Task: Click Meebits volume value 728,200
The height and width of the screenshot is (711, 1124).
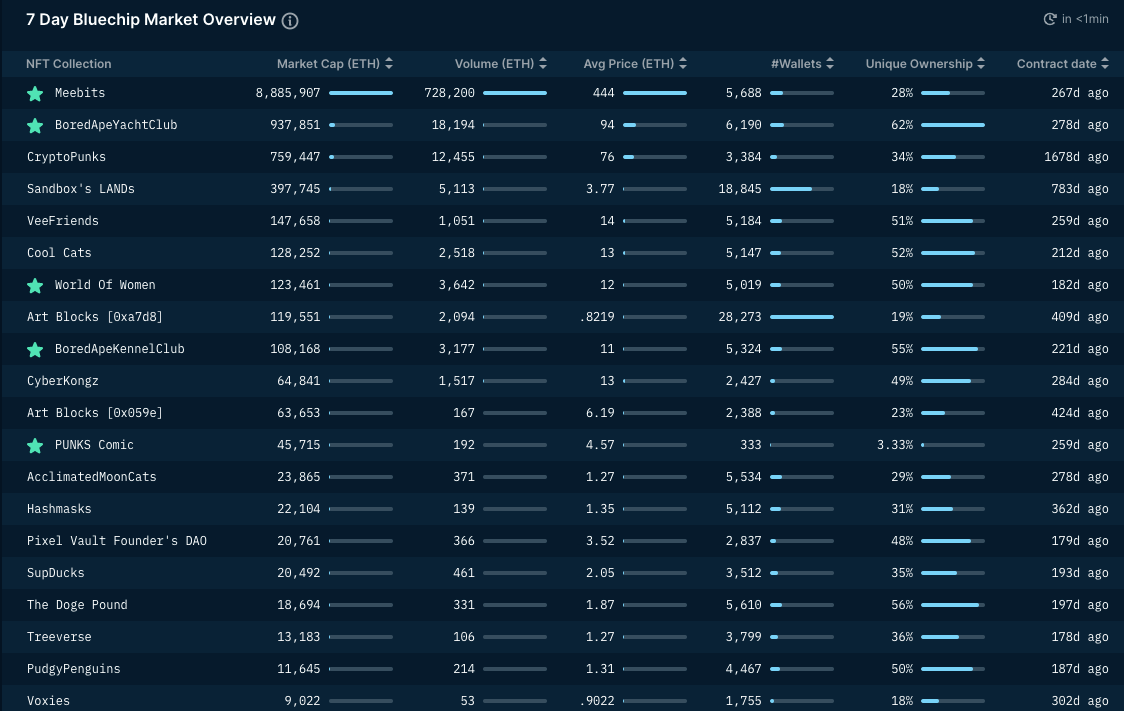Action: [x=449, y=92]
